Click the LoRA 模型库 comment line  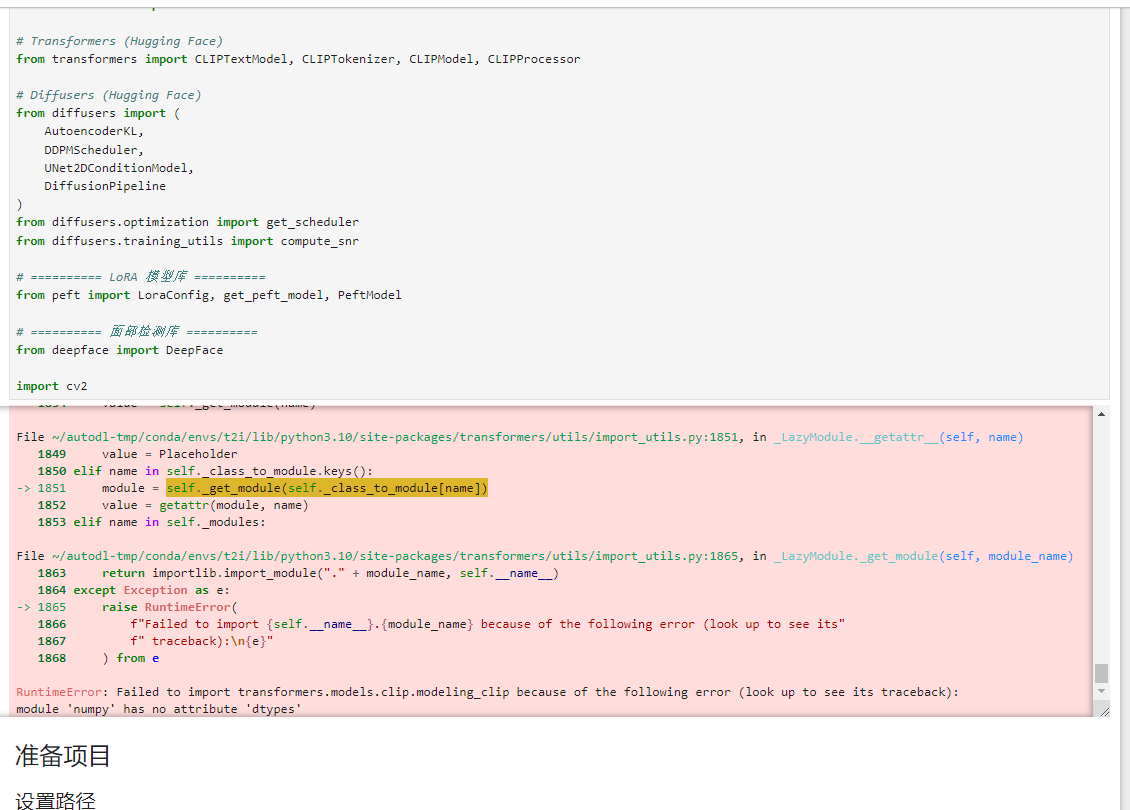pyautogui.click(x=141, y=277)
